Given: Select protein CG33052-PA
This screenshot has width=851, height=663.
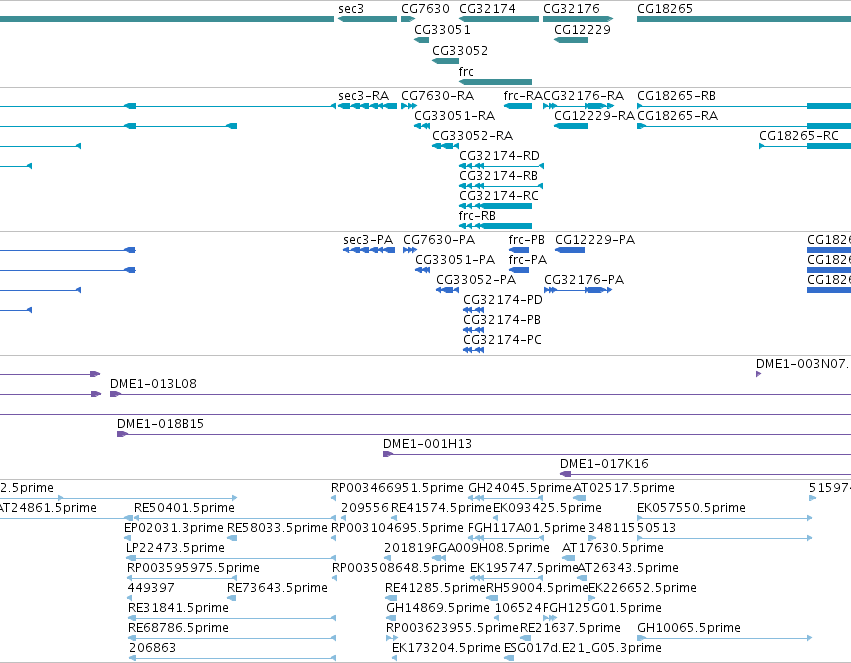Looking at the screenshot, I should tap(448, 290).
